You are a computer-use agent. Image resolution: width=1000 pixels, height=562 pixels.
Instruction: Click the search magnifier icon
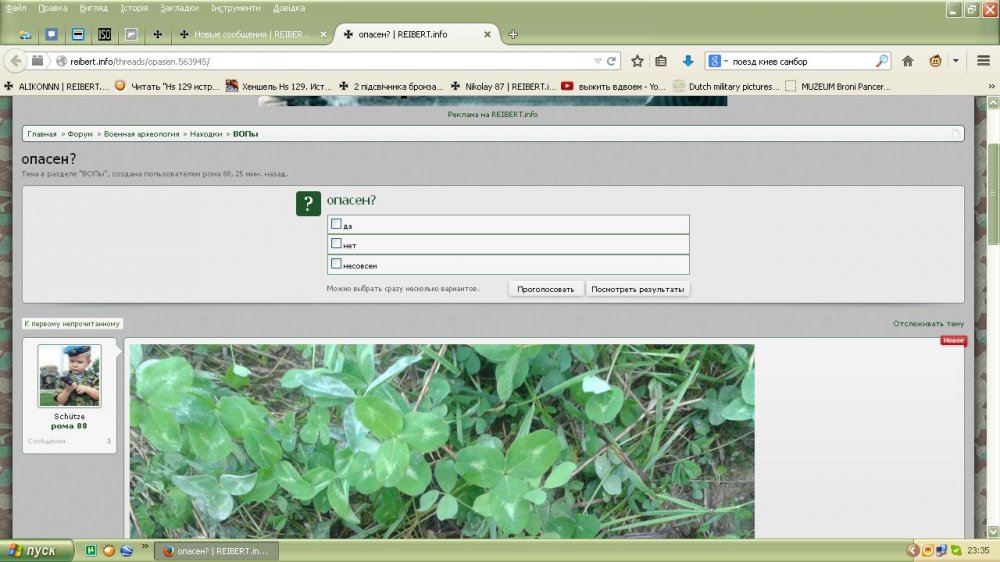[x=882, y=61]
